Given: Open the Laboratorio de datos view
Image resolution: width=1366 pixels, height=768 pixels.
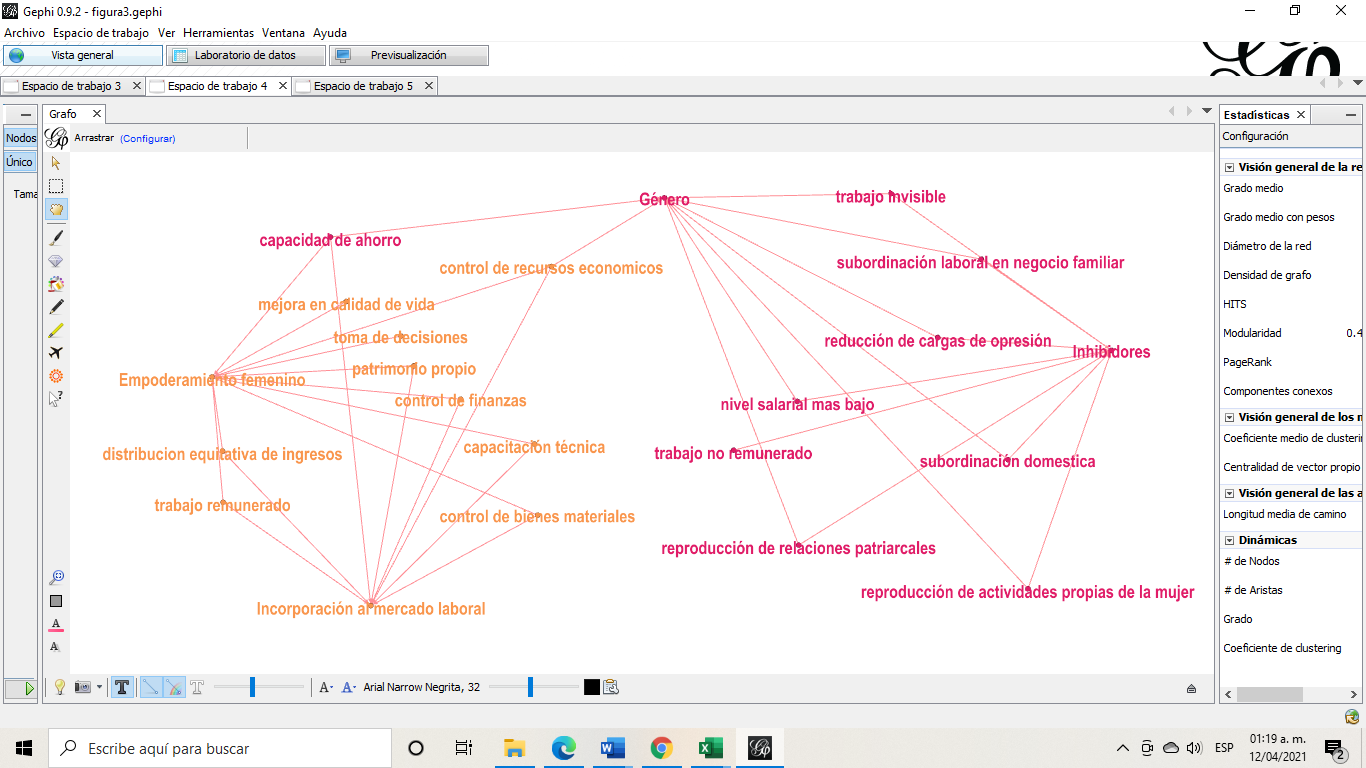Looking at the screenshot, I should point(245,55).
